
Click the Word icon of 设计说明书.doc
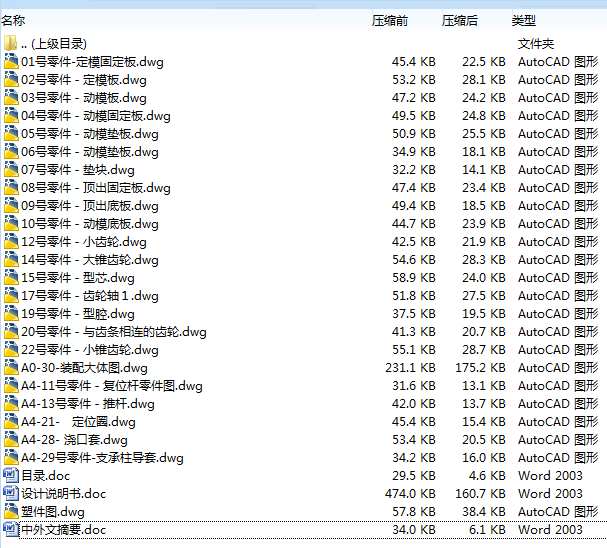tap(11, 493)
